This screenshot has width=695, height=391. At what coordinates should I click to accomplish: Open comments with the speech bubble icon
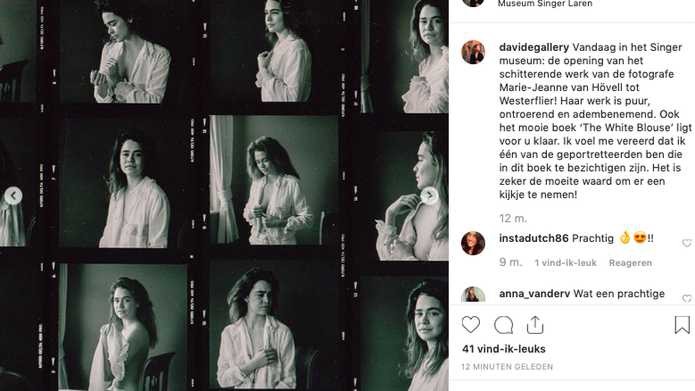tap(504, 325)
